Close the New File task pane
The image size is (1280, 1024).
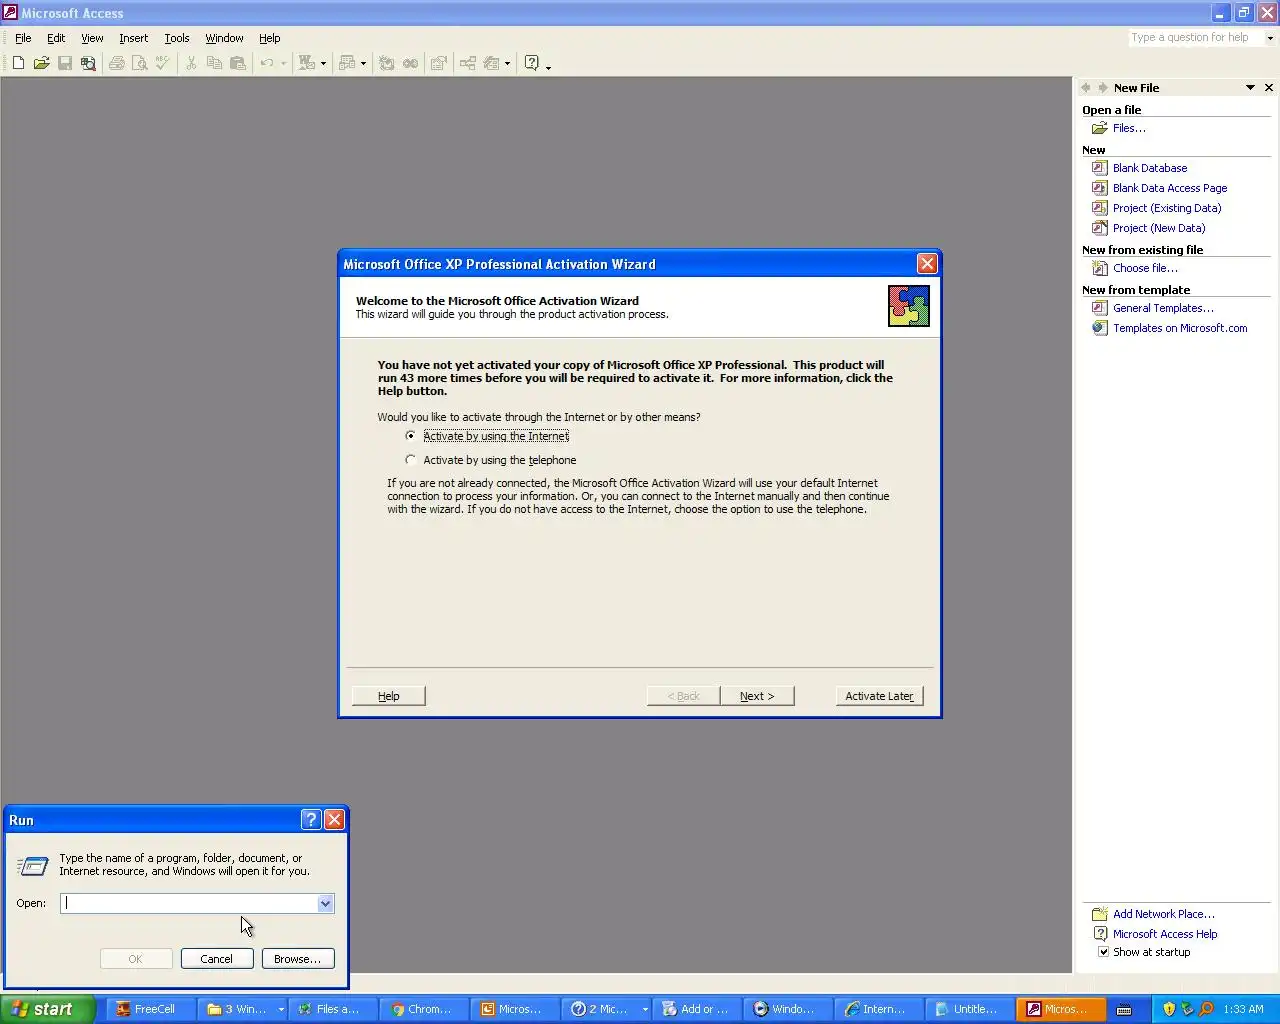1269,88
